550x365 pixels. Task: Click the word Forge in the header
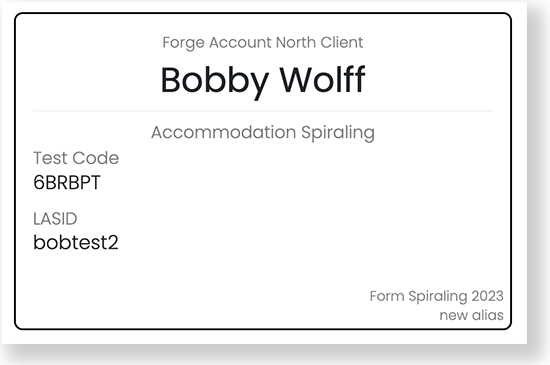pyautogui.click(x=183, y=43)
